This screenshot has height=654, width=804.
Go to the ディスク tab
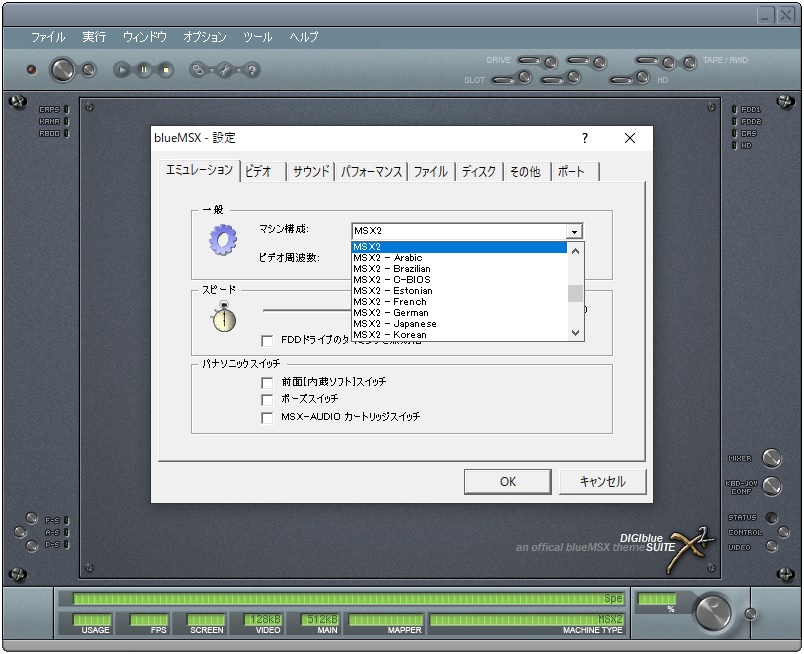tap(479, 171)
